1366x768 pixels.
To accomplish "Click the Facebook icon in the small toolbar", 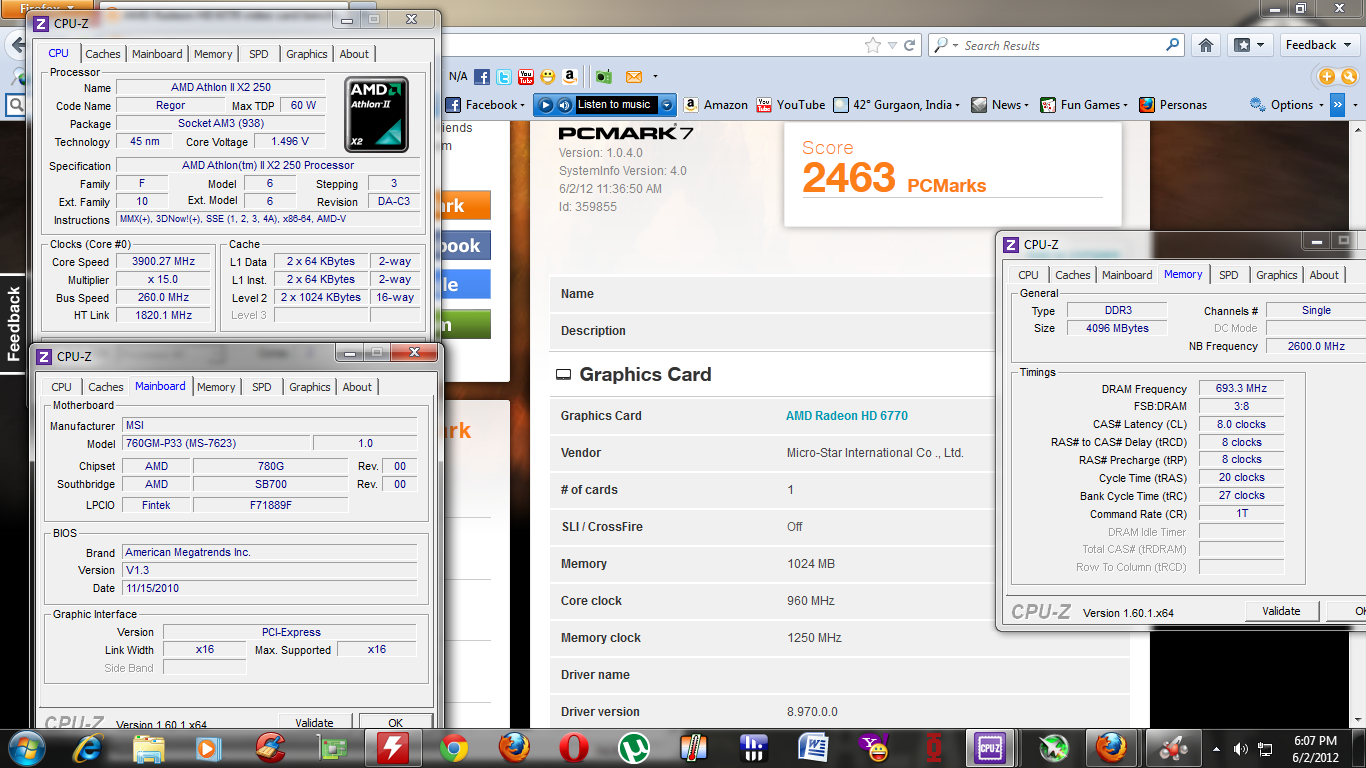I will [x=482, y=77].
